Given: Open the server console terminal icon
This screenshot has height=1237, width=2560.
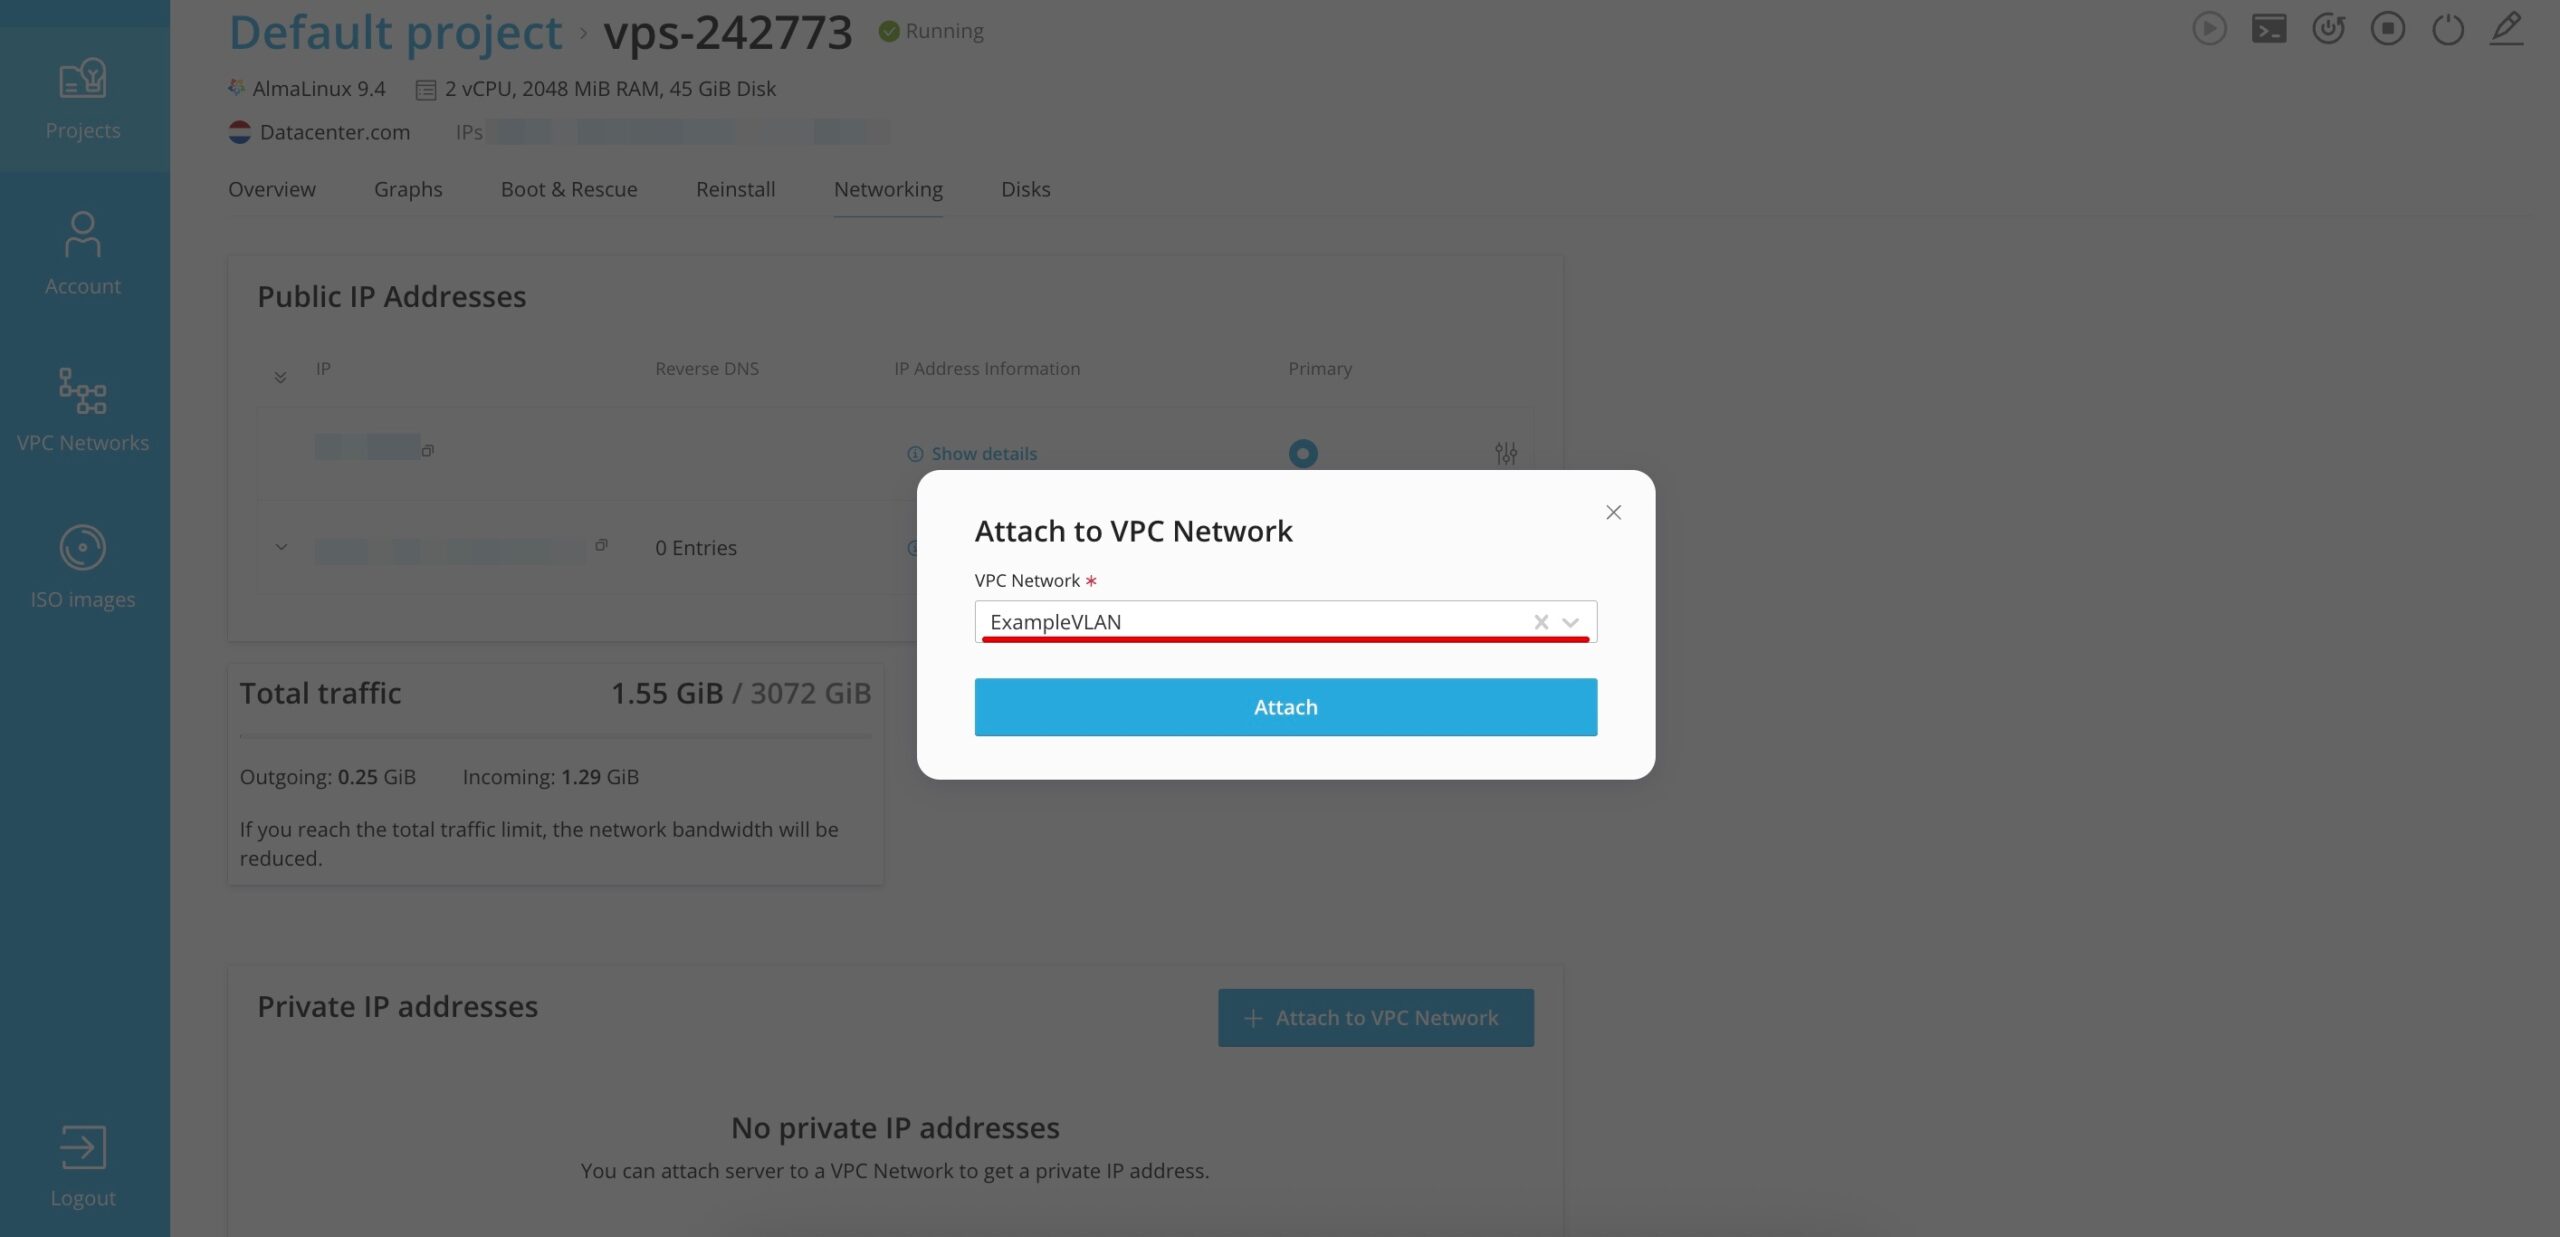Looking at the screenshot, I should click(2269, 29).
